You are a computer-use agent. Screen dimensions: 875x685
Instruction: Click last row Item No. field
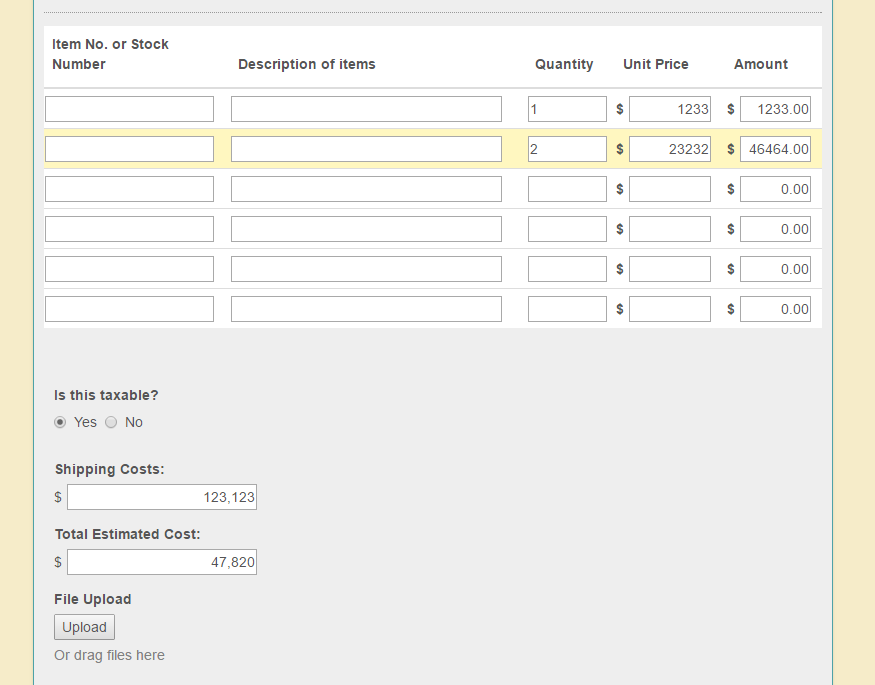click(129, 309)
